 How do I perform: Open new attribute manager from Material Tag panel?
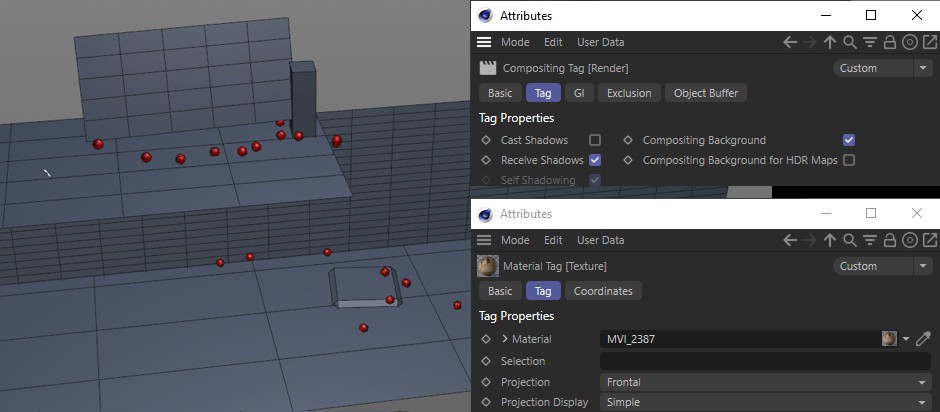[x=929, y=240]
